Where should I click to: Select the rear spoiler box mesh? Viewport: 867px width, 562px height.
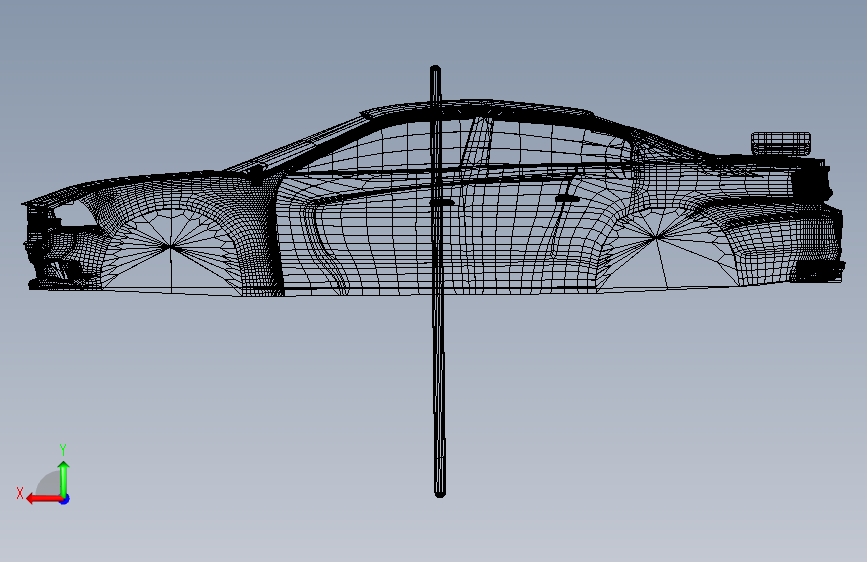tap(781, 142)
